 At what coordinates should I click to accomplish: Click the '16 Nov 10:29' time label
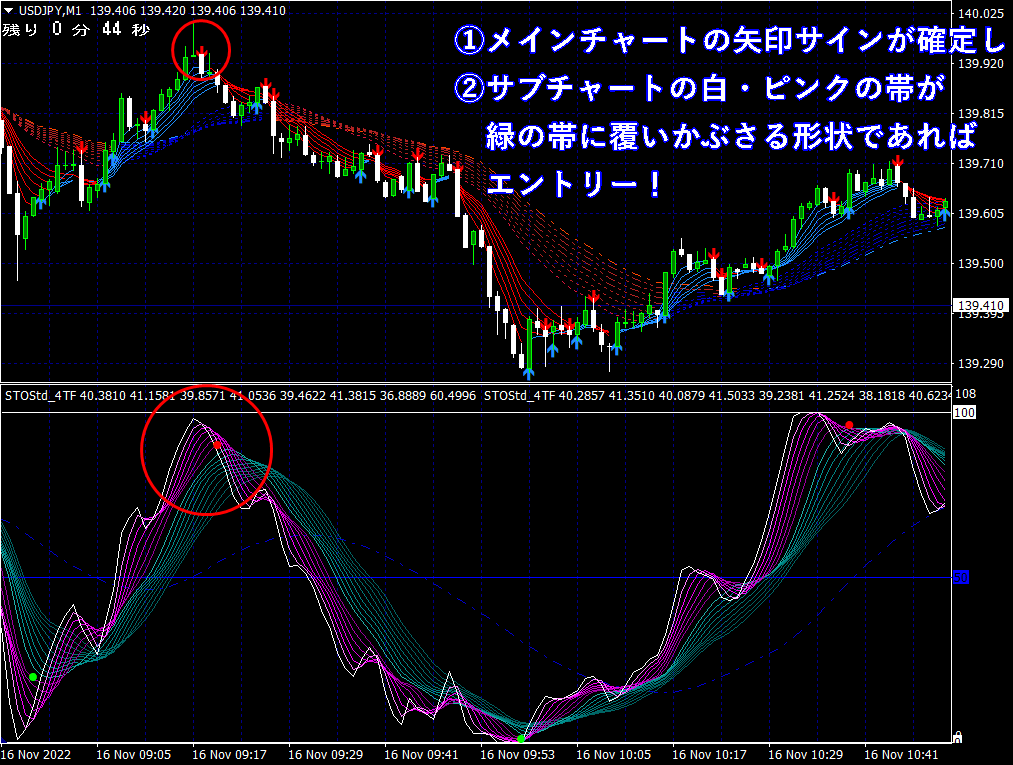pos(805,754)
